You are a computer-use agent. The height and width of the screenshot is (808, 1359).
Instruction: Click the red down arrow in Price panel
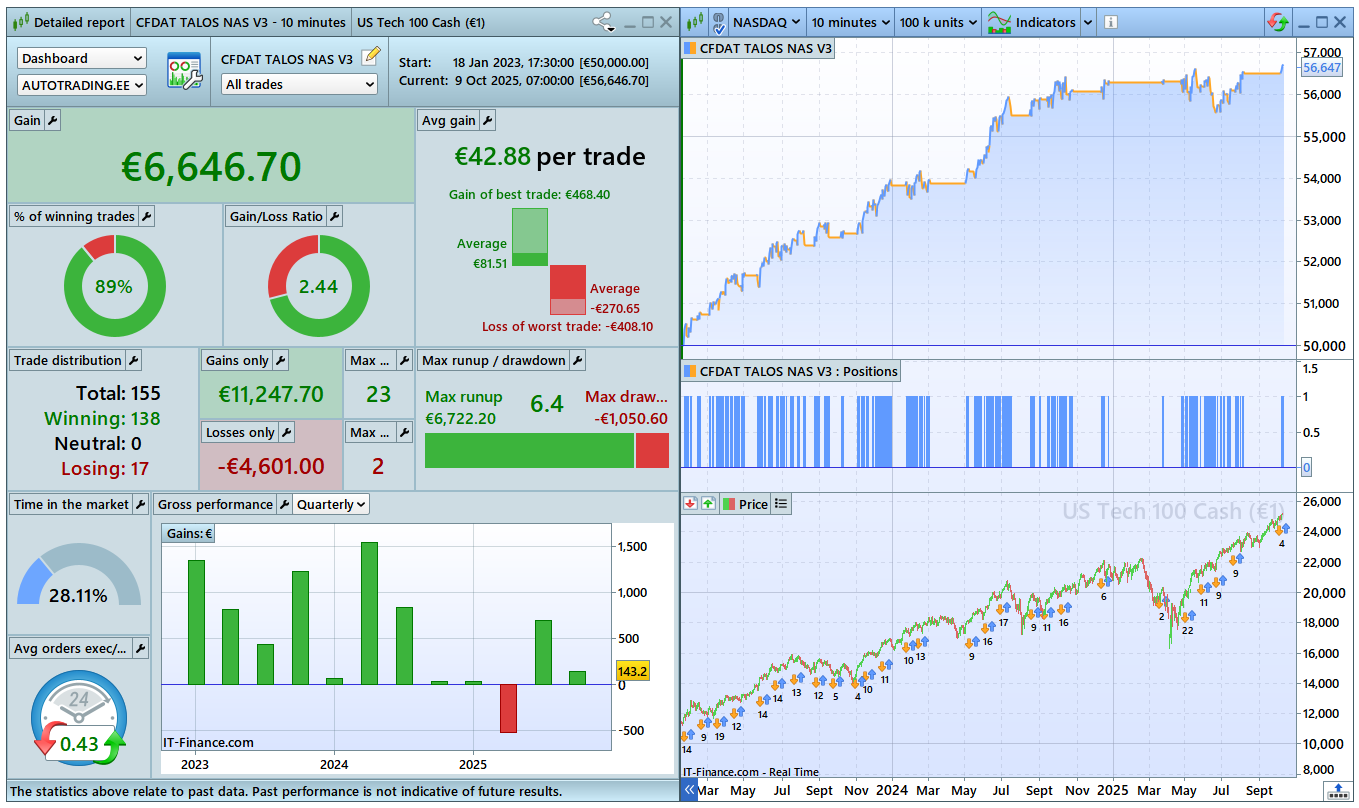pyautogui.click(x=690, y=504)
